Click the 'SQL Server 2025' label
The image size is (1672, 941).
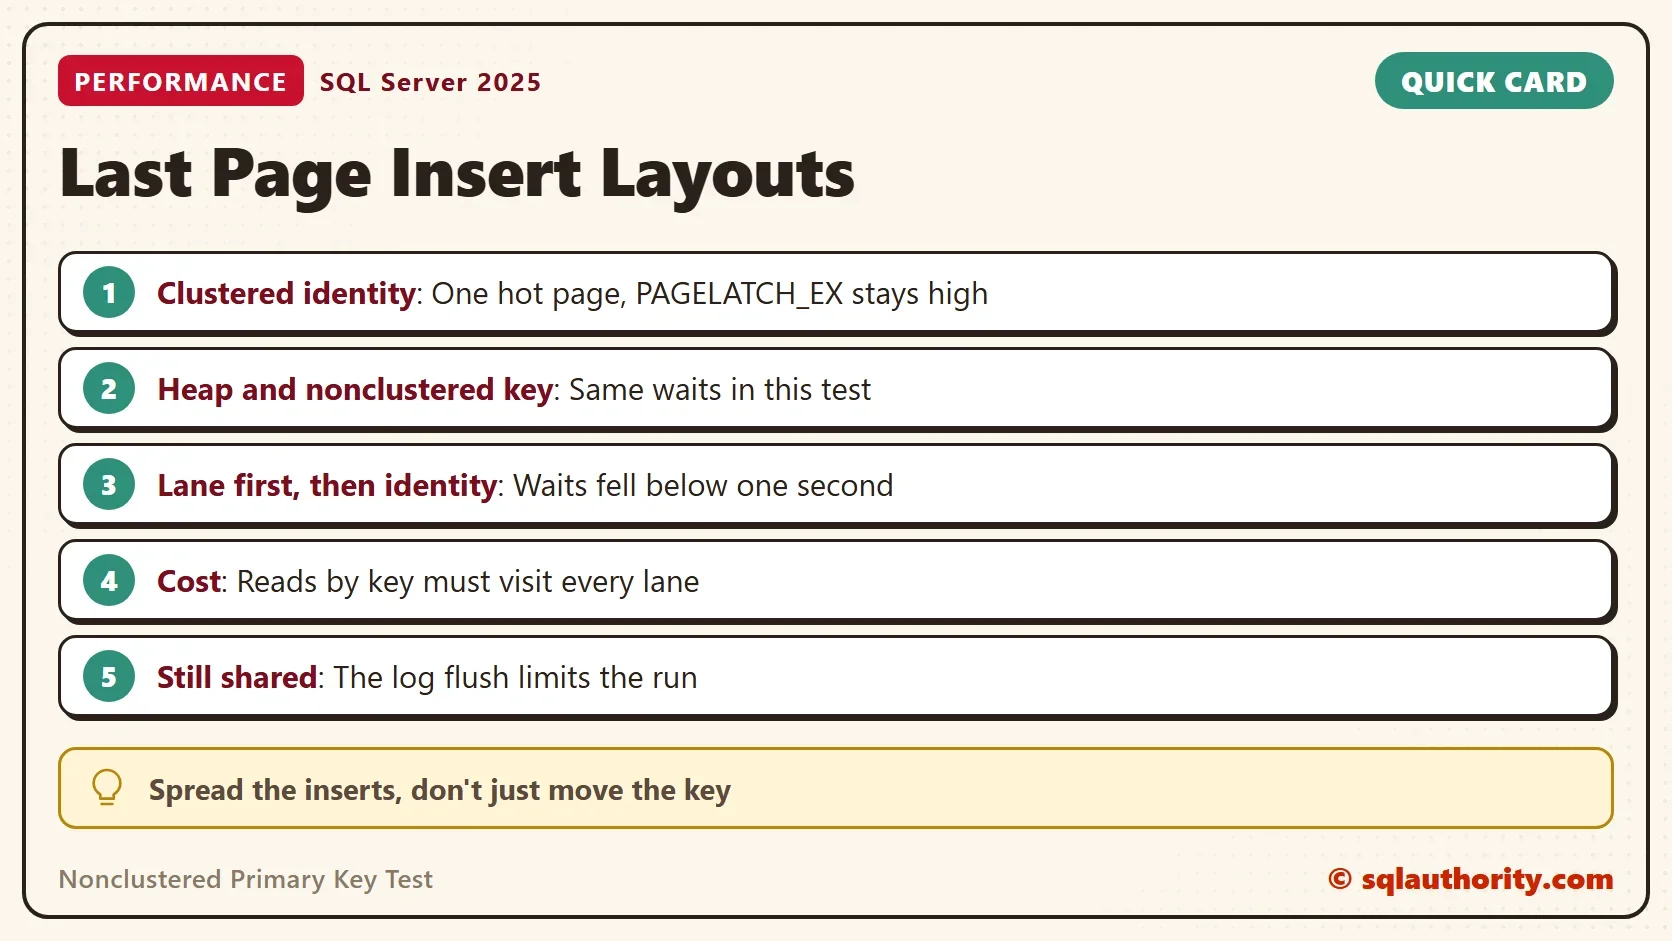pyautogui.click(x=430, y=82)
